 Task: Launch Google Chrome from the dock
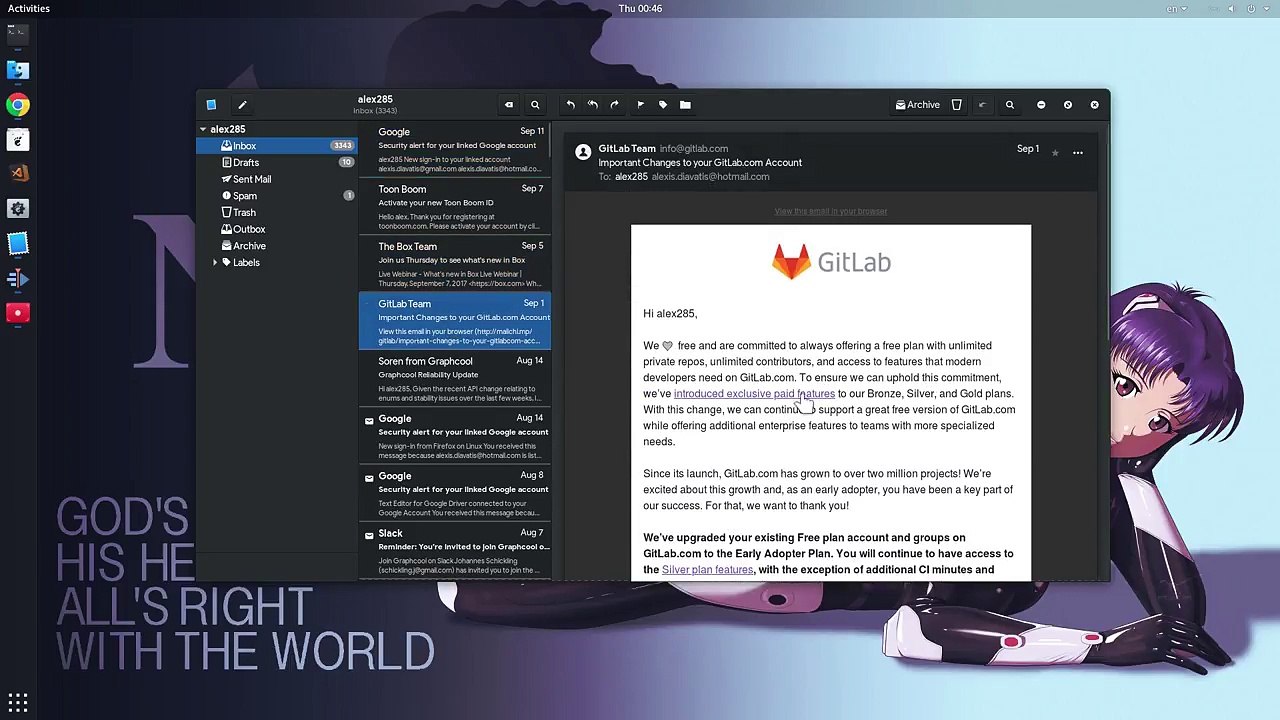[x=17, y=105]
